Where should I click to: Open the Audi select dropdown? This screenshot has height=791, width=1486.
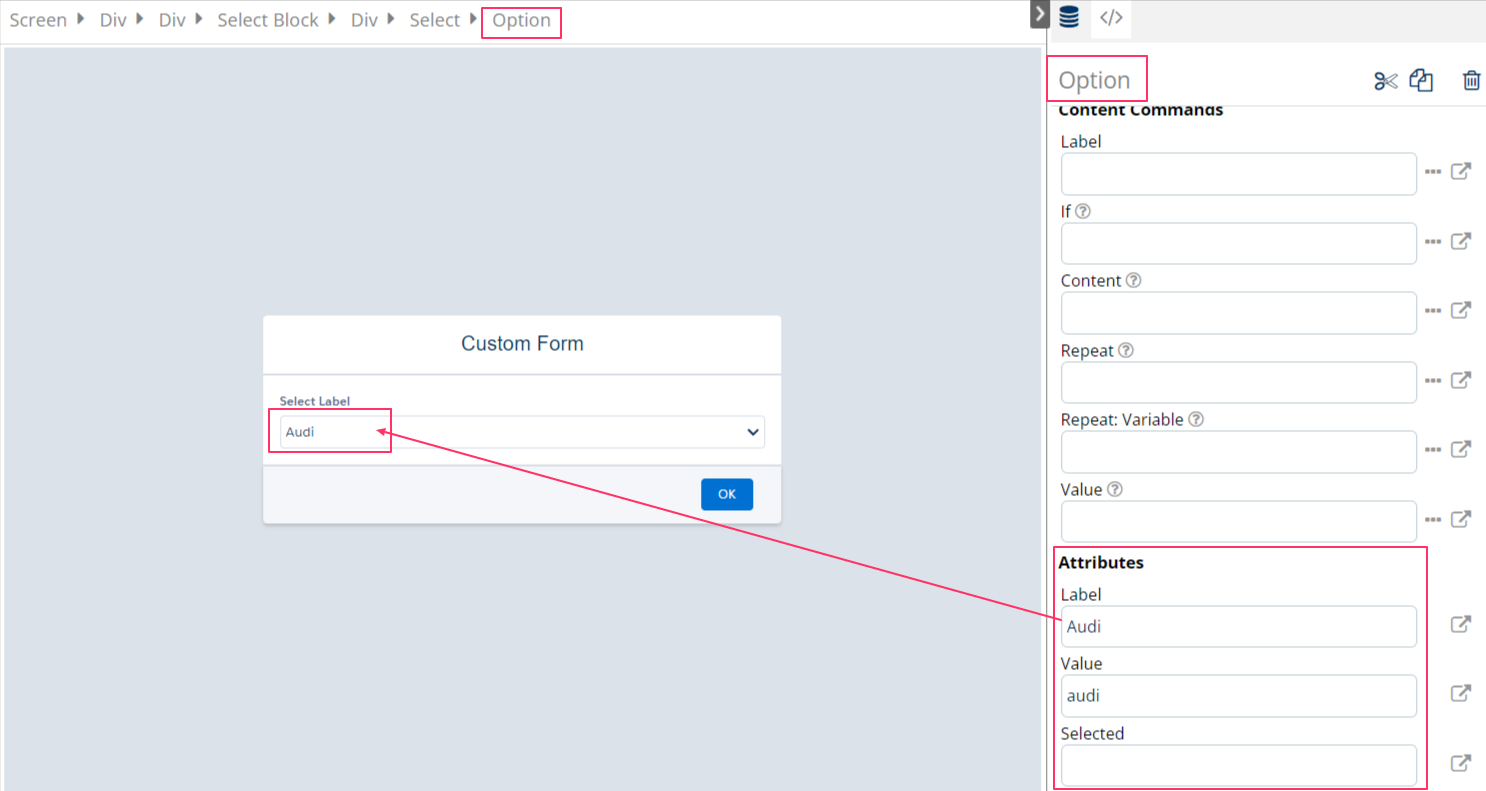520,432
